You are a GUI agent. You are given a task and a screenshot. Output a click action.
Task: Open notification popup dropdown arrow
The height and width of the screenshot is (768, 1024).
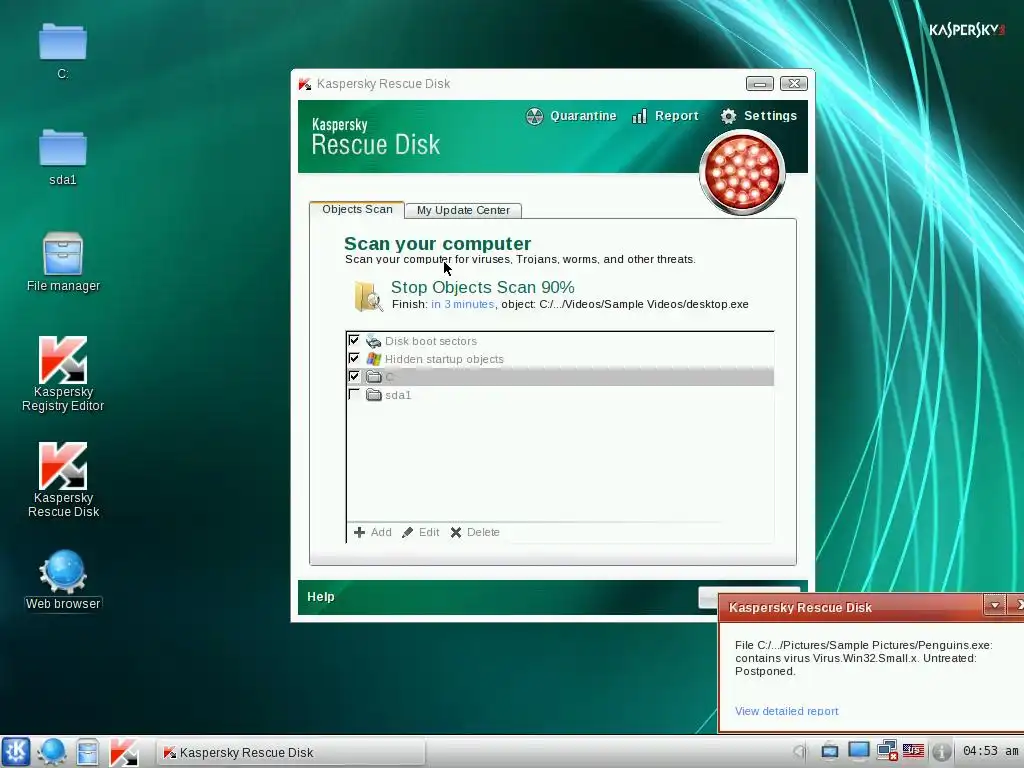tap(995, 605)
